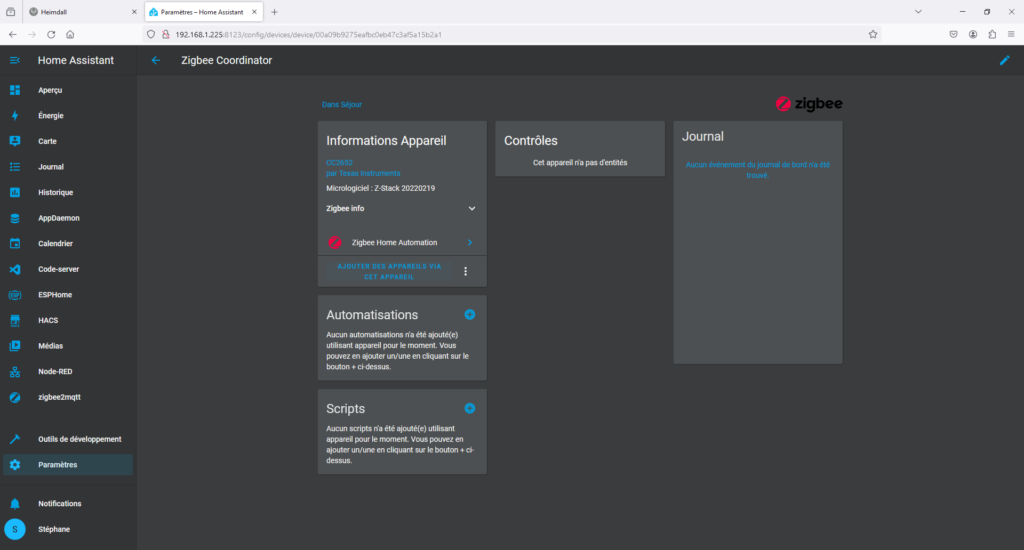
Task: Open a new browser tab
Action: [x=274, y=12]
